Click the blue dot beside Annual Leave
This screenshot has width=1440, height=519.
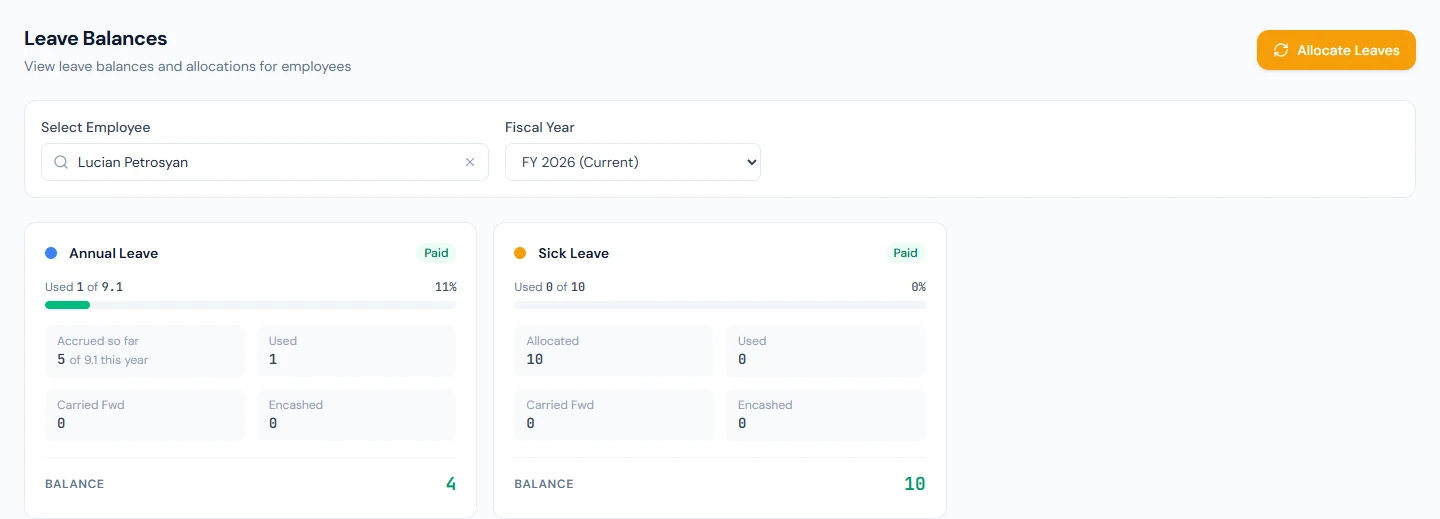51,253
